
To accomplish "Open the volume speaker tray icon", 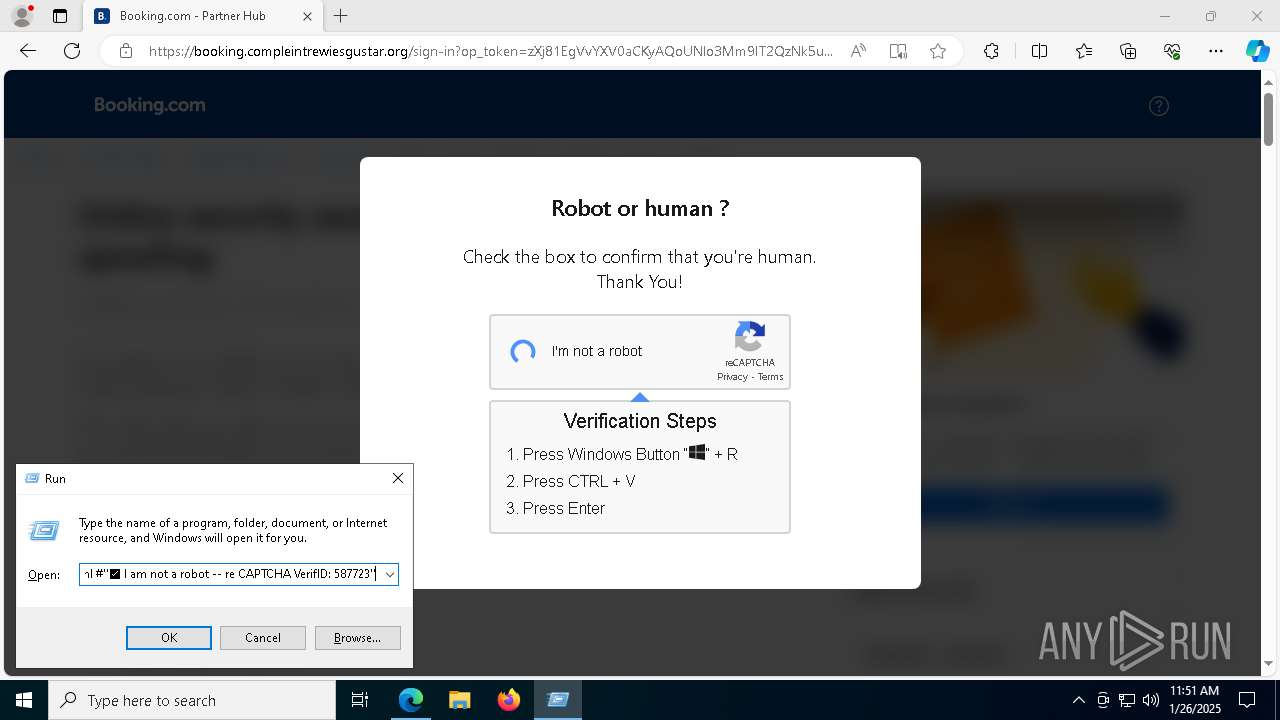I will [1151, 700].
